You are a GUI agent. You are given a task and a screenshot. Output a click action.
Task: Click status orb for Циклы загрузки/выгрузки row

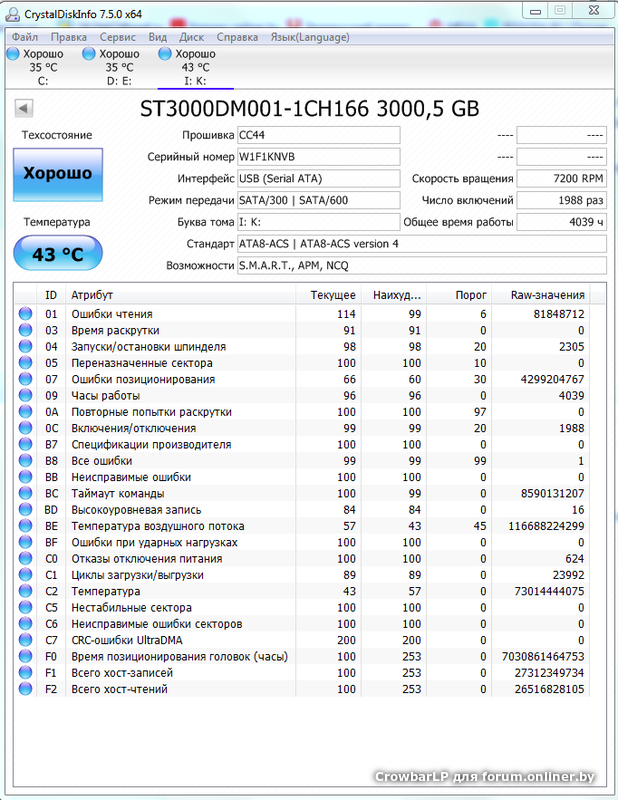[x=26, y=575]
